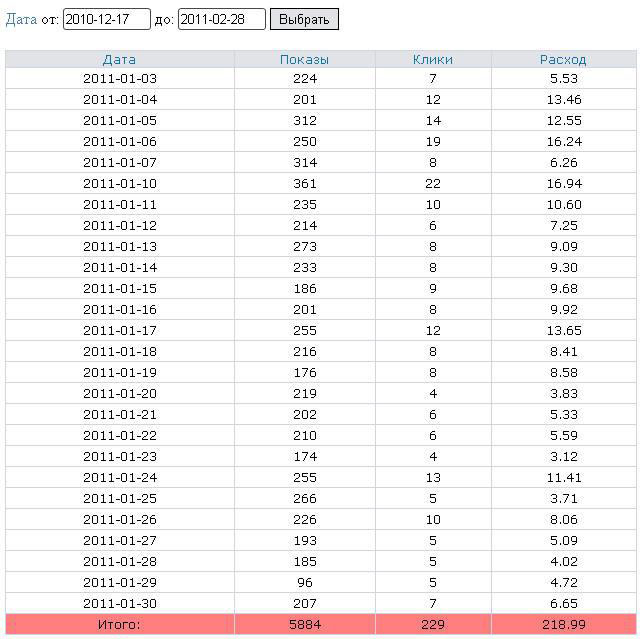This screenshot has height=639, width=643.
Task: Sort by the Клики column header
Action: pyautogui.click(x=433, y=60)
